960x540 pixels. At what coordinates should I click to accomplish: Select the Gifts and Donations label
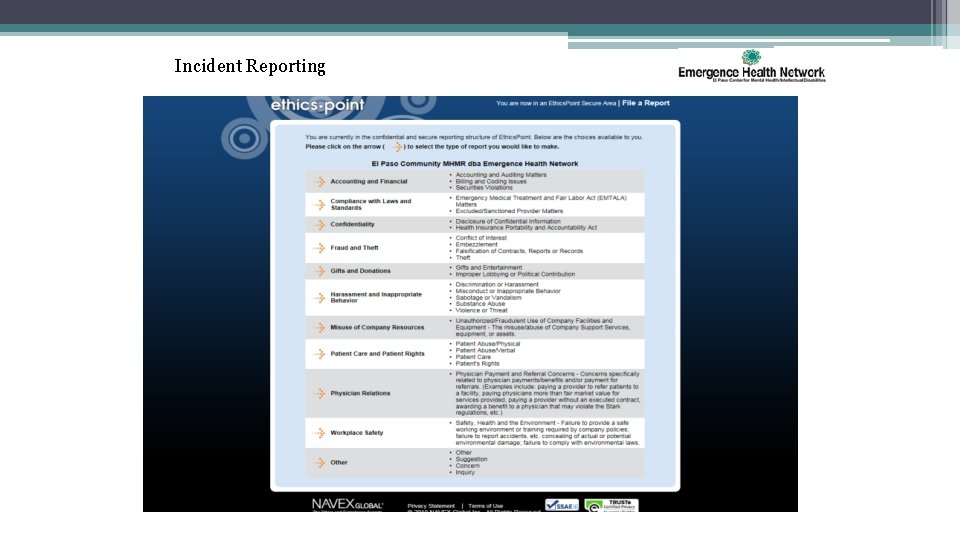pos(360,271)
